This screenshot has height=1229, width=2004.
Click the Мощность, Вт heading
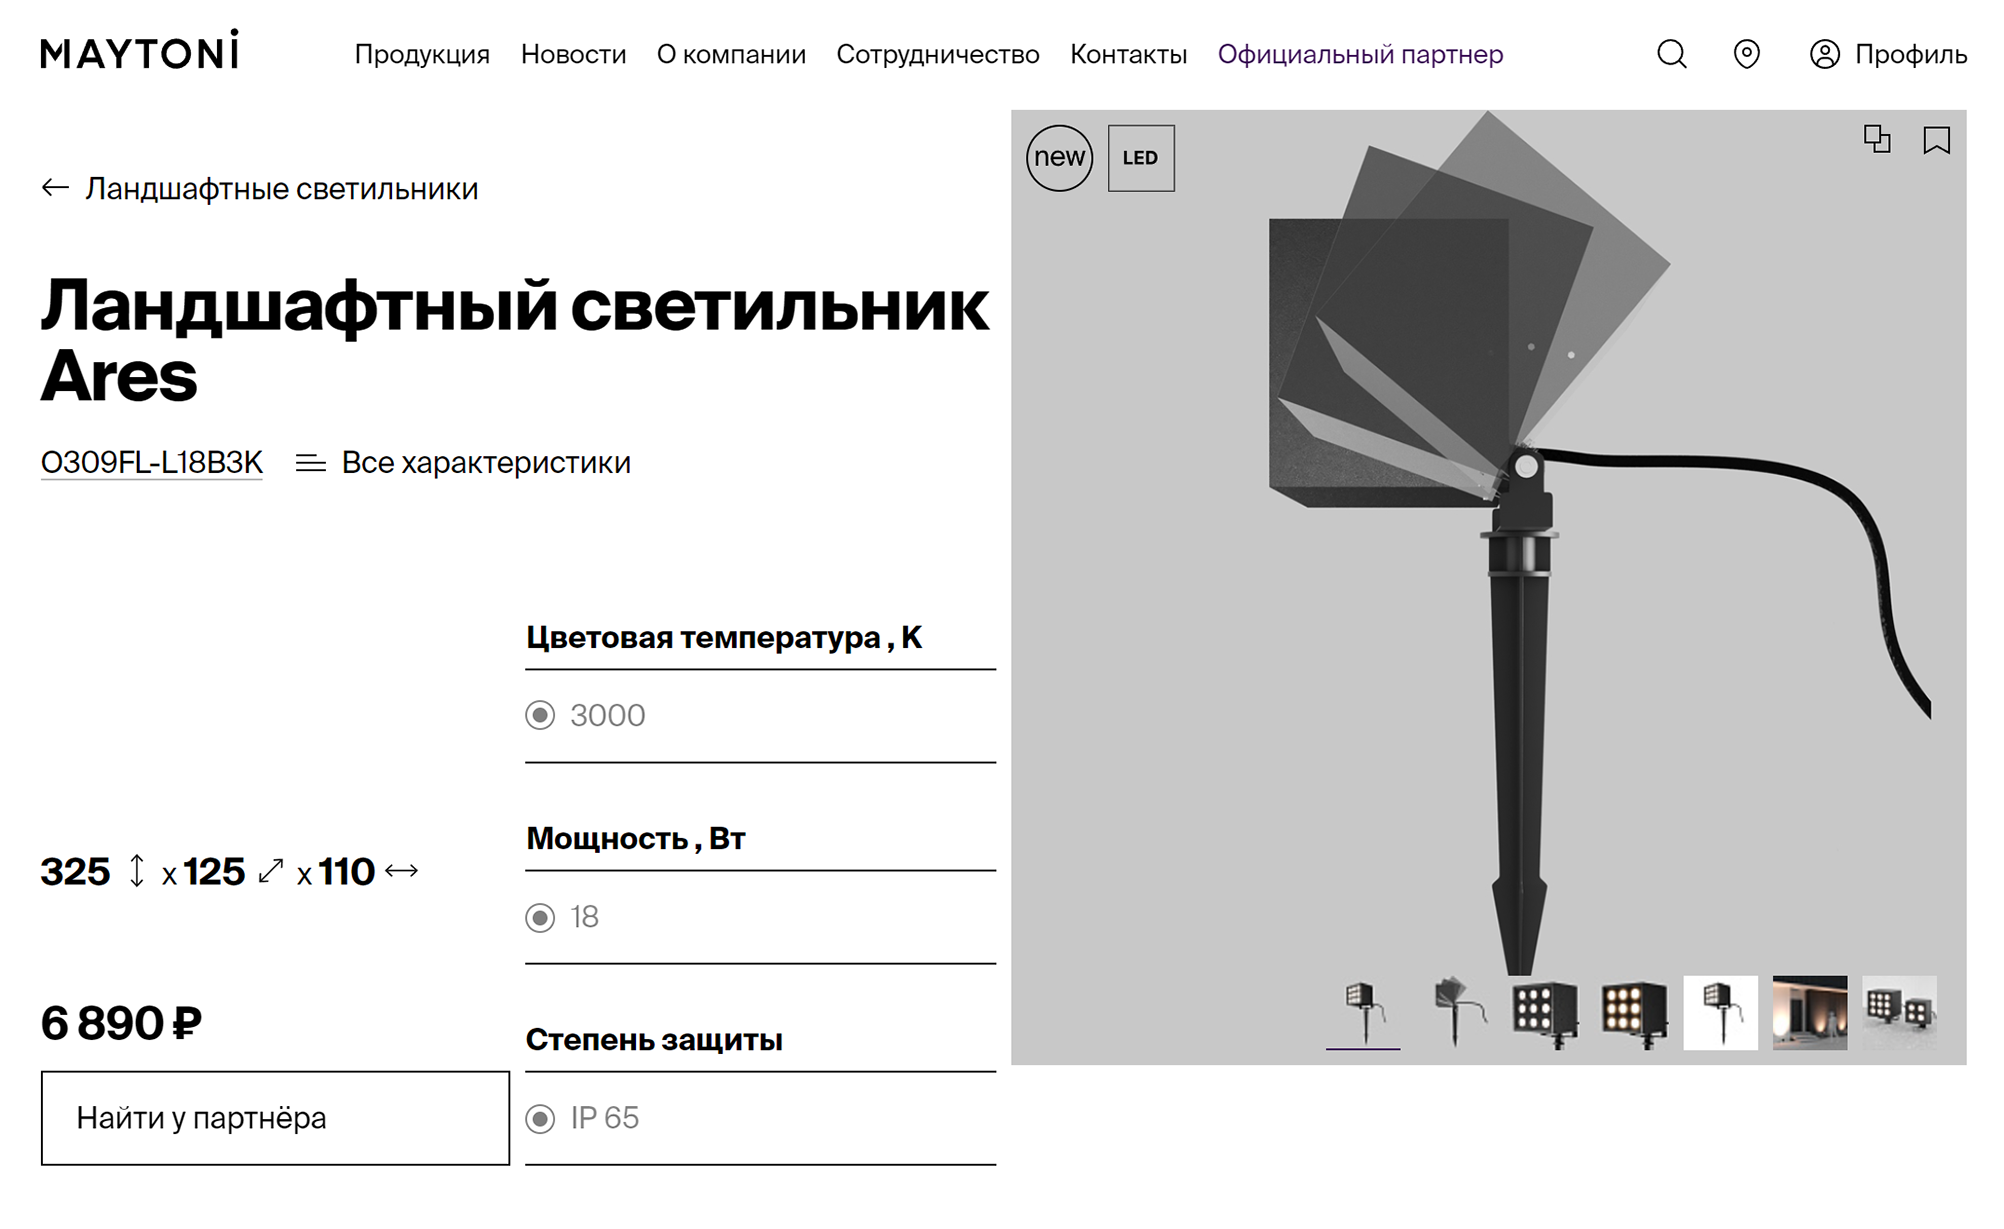(636, 838)
